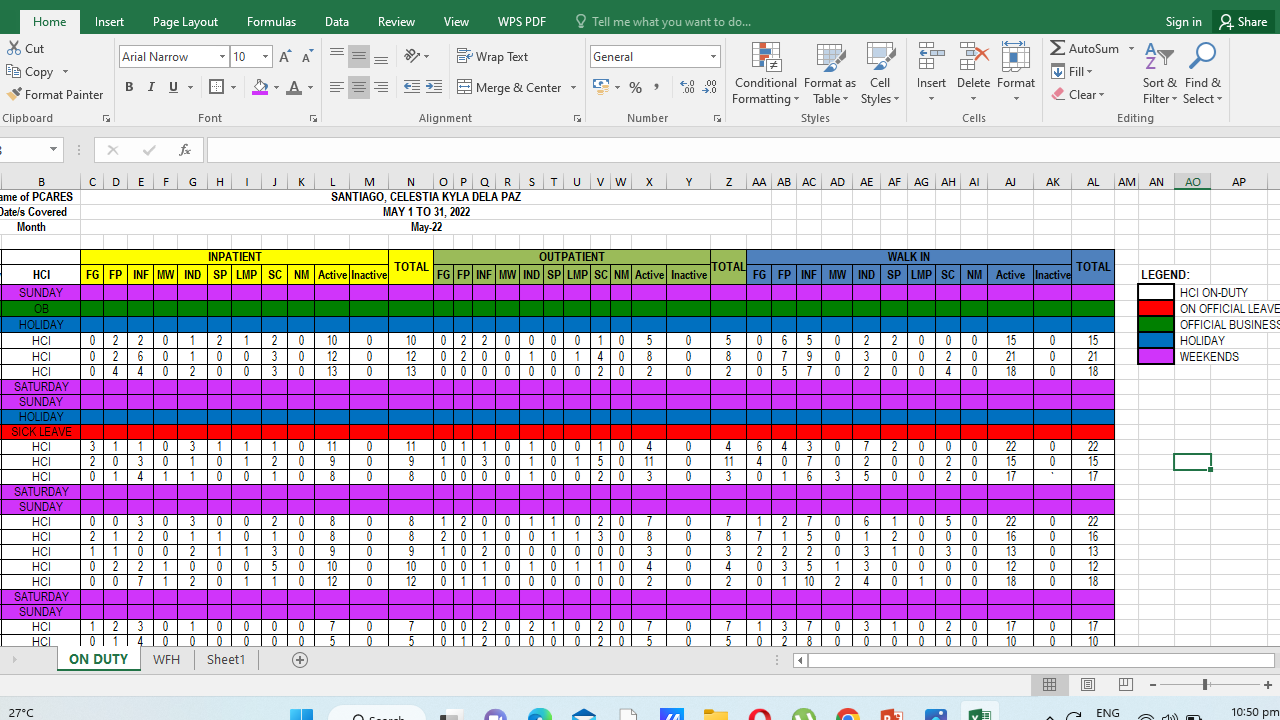Switch to the Data tab
Image resolution: width=1280 pixels, height=720 pixels.
pyautogui.click(x=337, y=21)
